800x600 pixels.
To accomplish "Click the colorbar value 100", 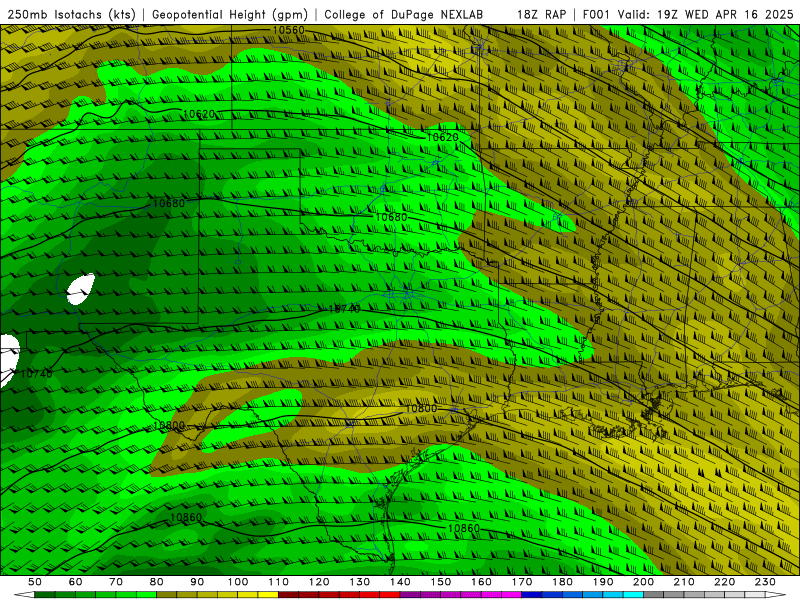I will coord(238,582).
